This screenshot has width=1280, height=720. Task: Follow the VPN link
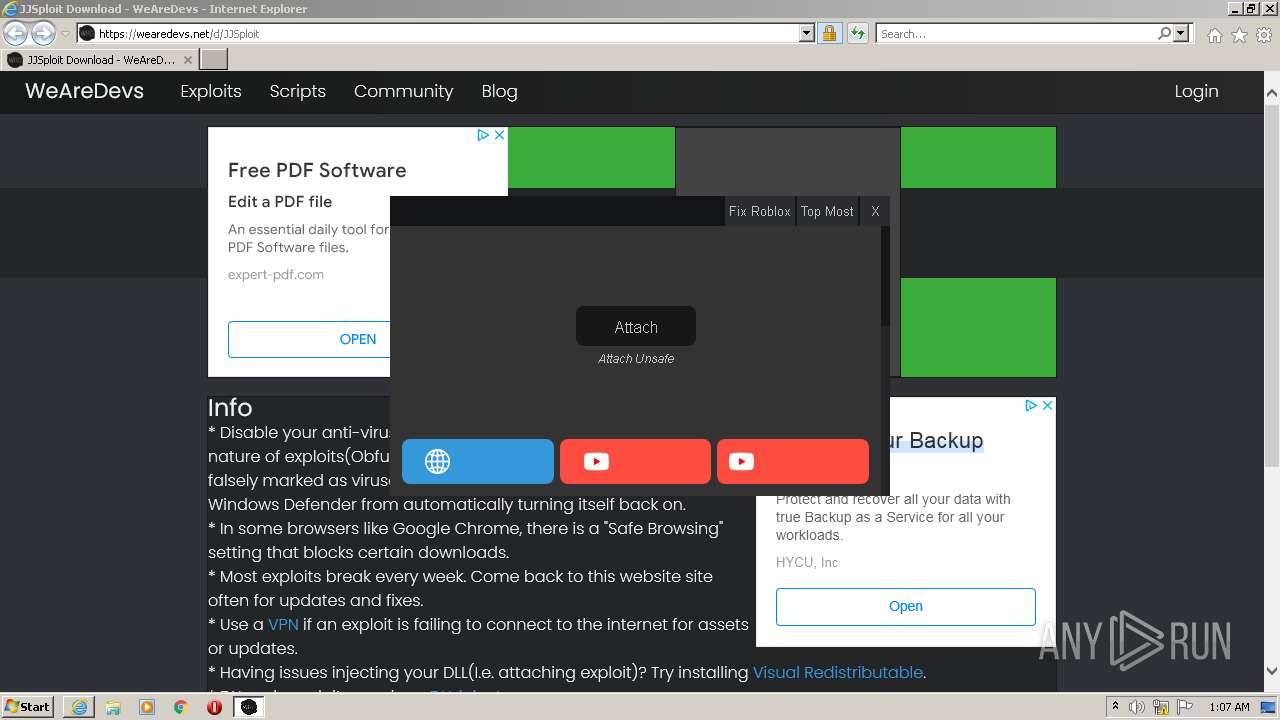point(283,624)
